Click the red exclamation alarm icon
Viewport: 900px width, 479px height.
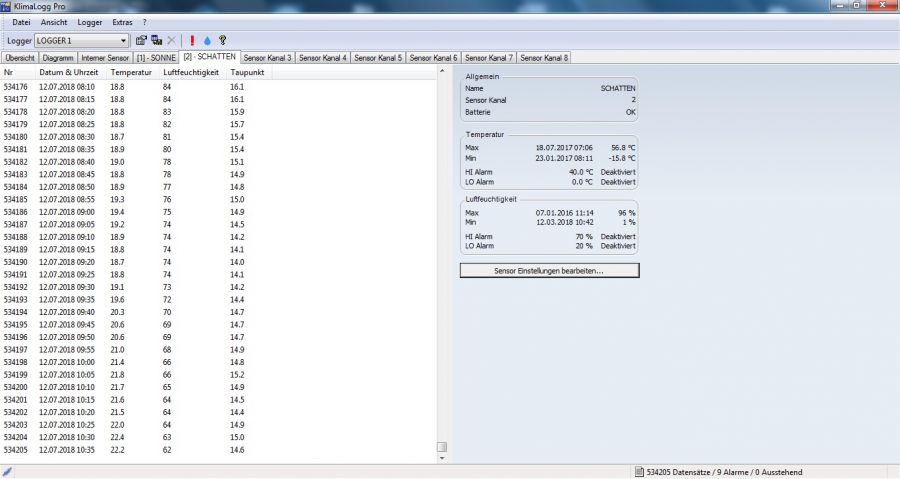click(192, 41)
